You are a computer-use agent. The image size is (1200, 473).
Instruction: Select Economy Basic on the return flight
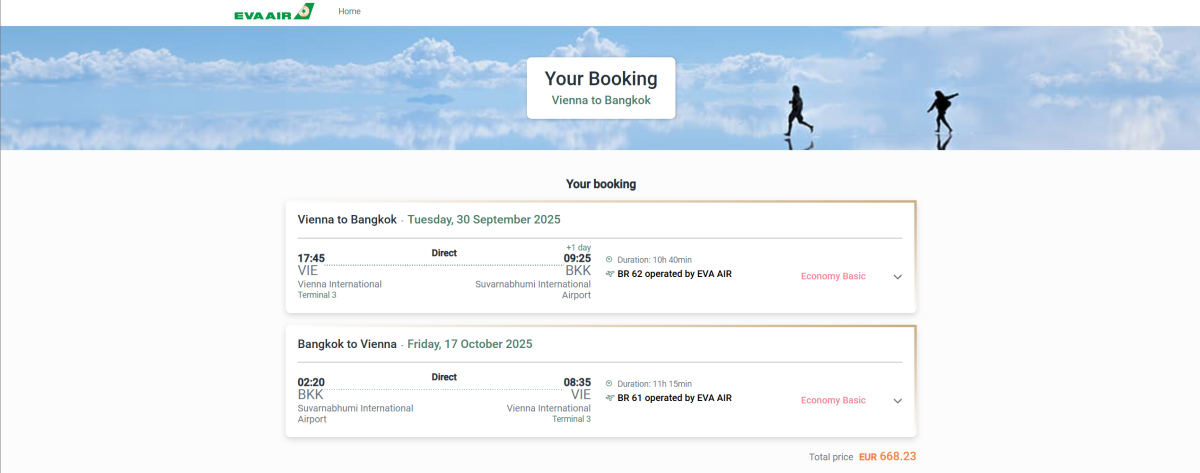coord(833,400)
